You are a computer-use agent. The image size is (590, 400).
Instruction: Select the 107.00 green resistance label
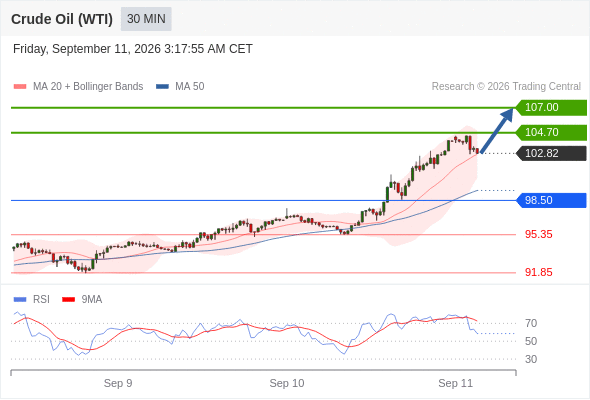pyautogui.click(x=551, y=107)
